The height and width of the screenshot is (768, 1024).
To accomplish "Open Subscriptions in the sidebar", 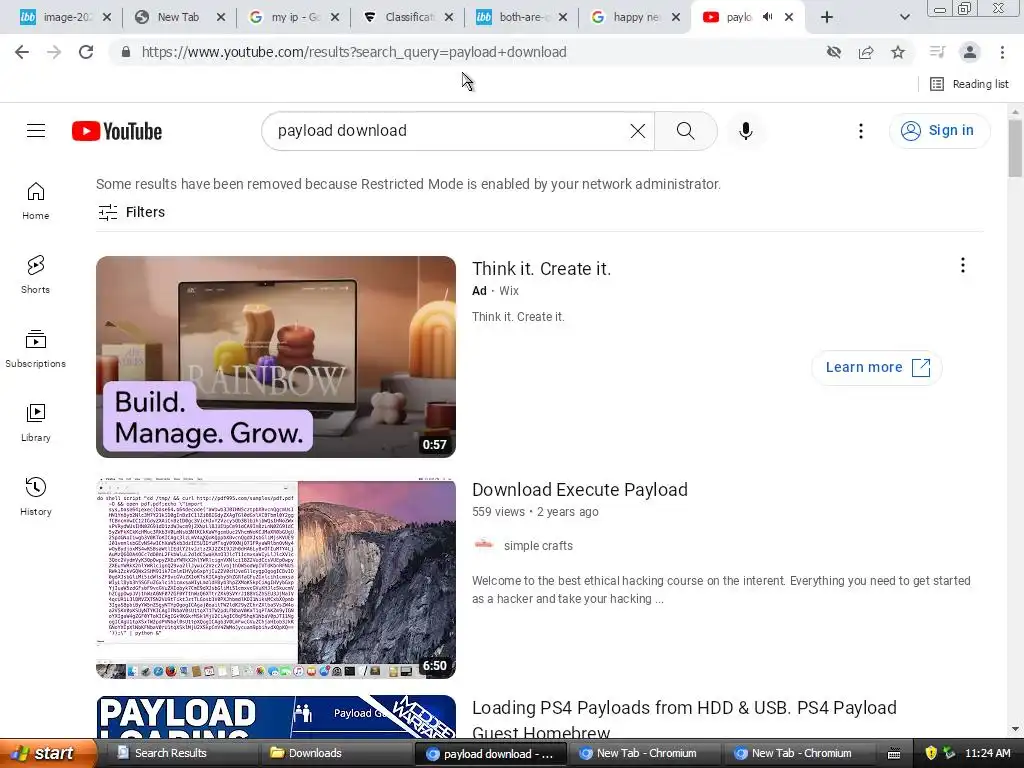I will point(36,349).
